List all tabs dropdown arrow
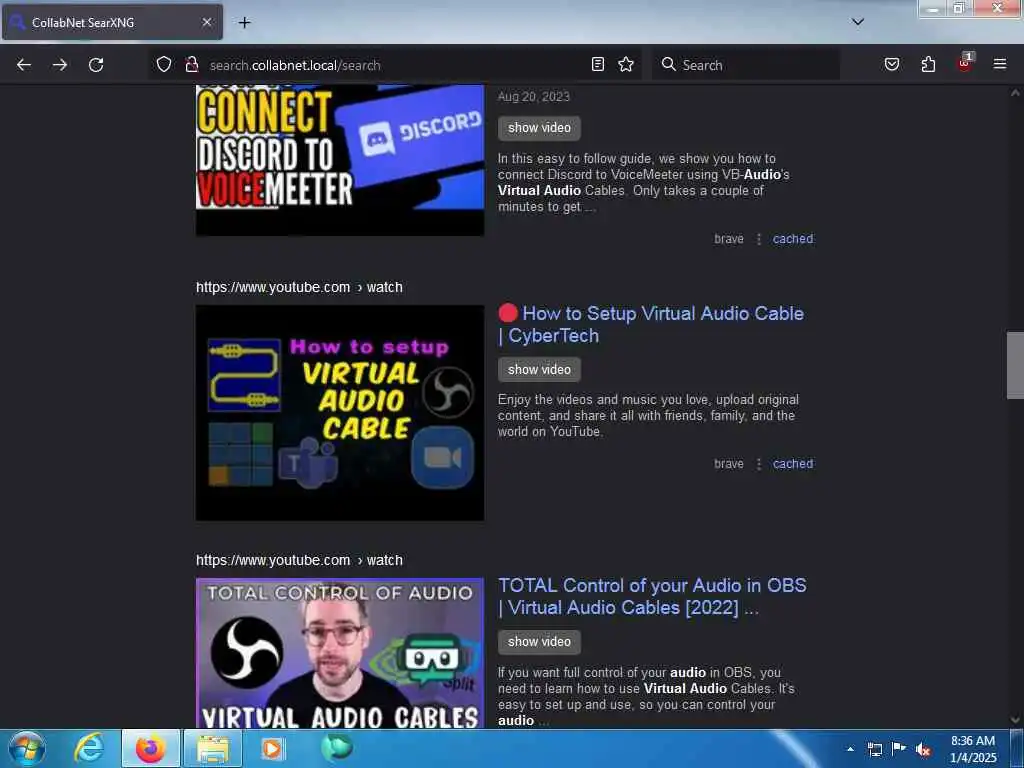This screenshot has height=768, width=1024. [858, 22]
